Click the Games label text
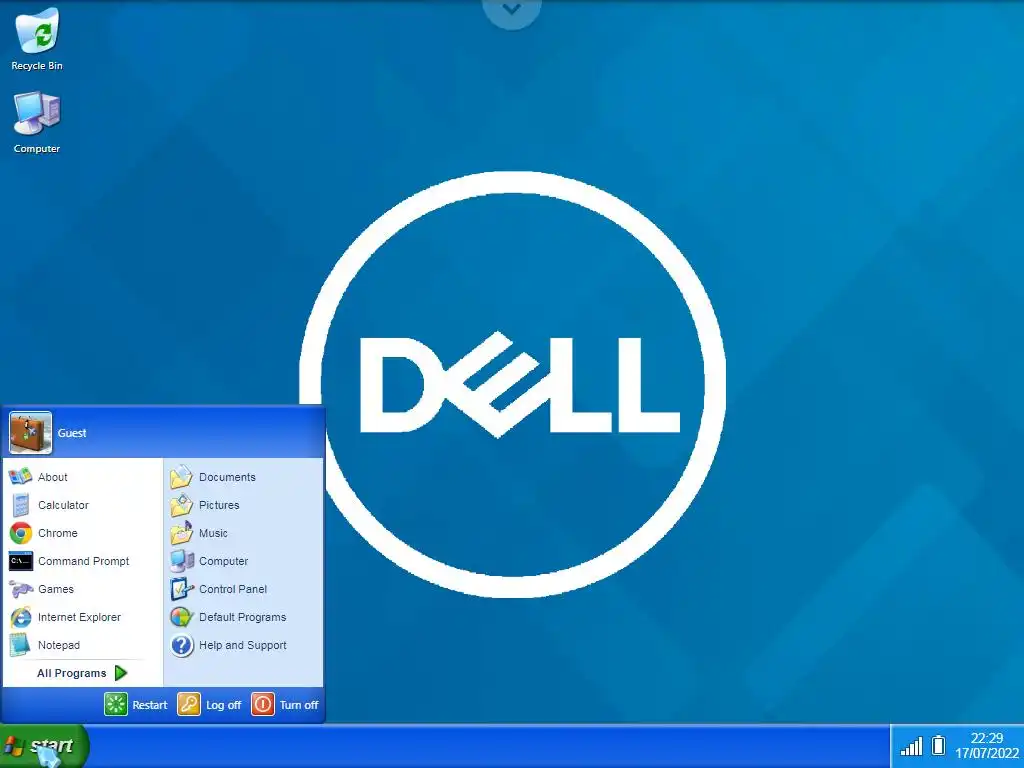This screenshot has height=768, width=1024. (56, 590)
